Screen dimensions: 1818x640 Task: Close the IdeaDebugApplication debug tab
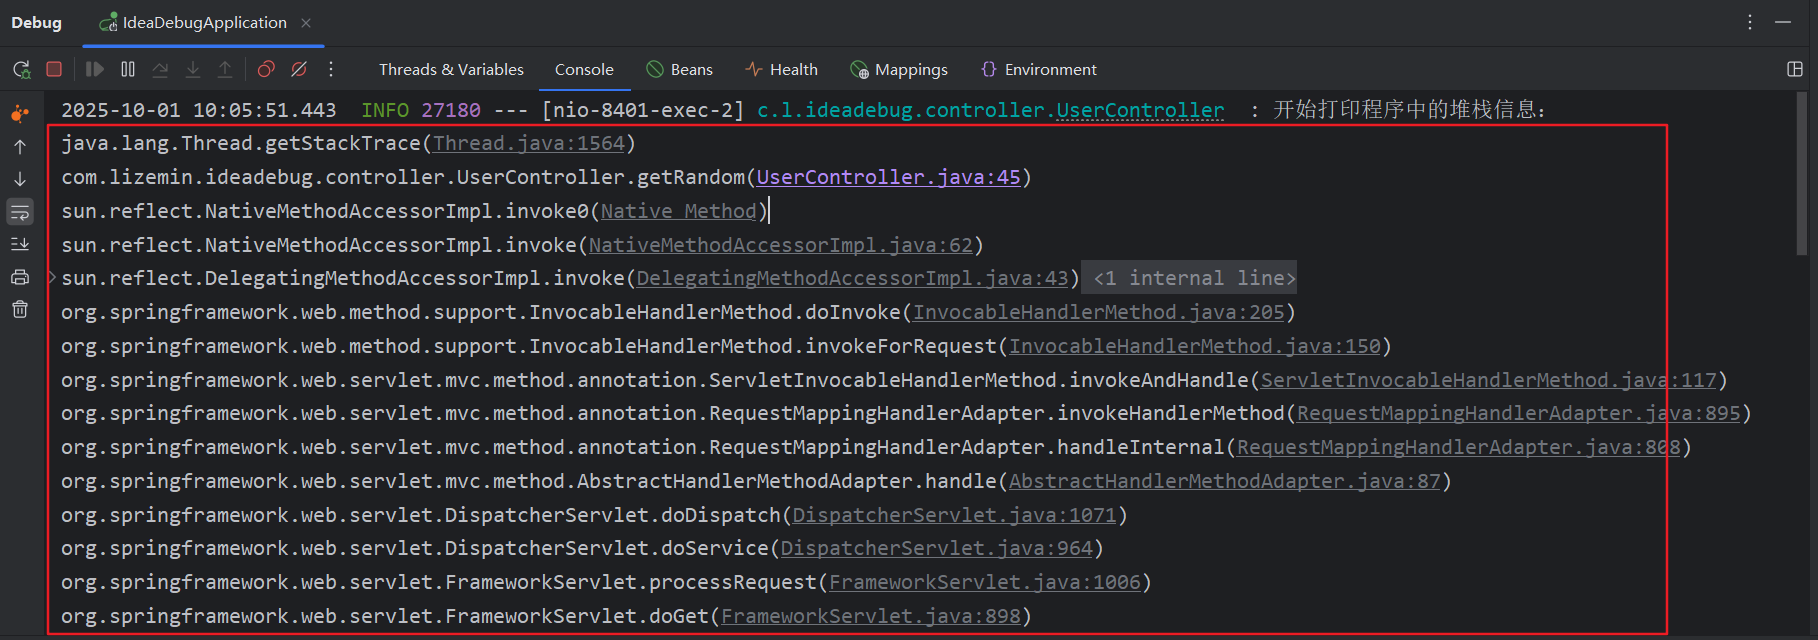coord(306,23)
